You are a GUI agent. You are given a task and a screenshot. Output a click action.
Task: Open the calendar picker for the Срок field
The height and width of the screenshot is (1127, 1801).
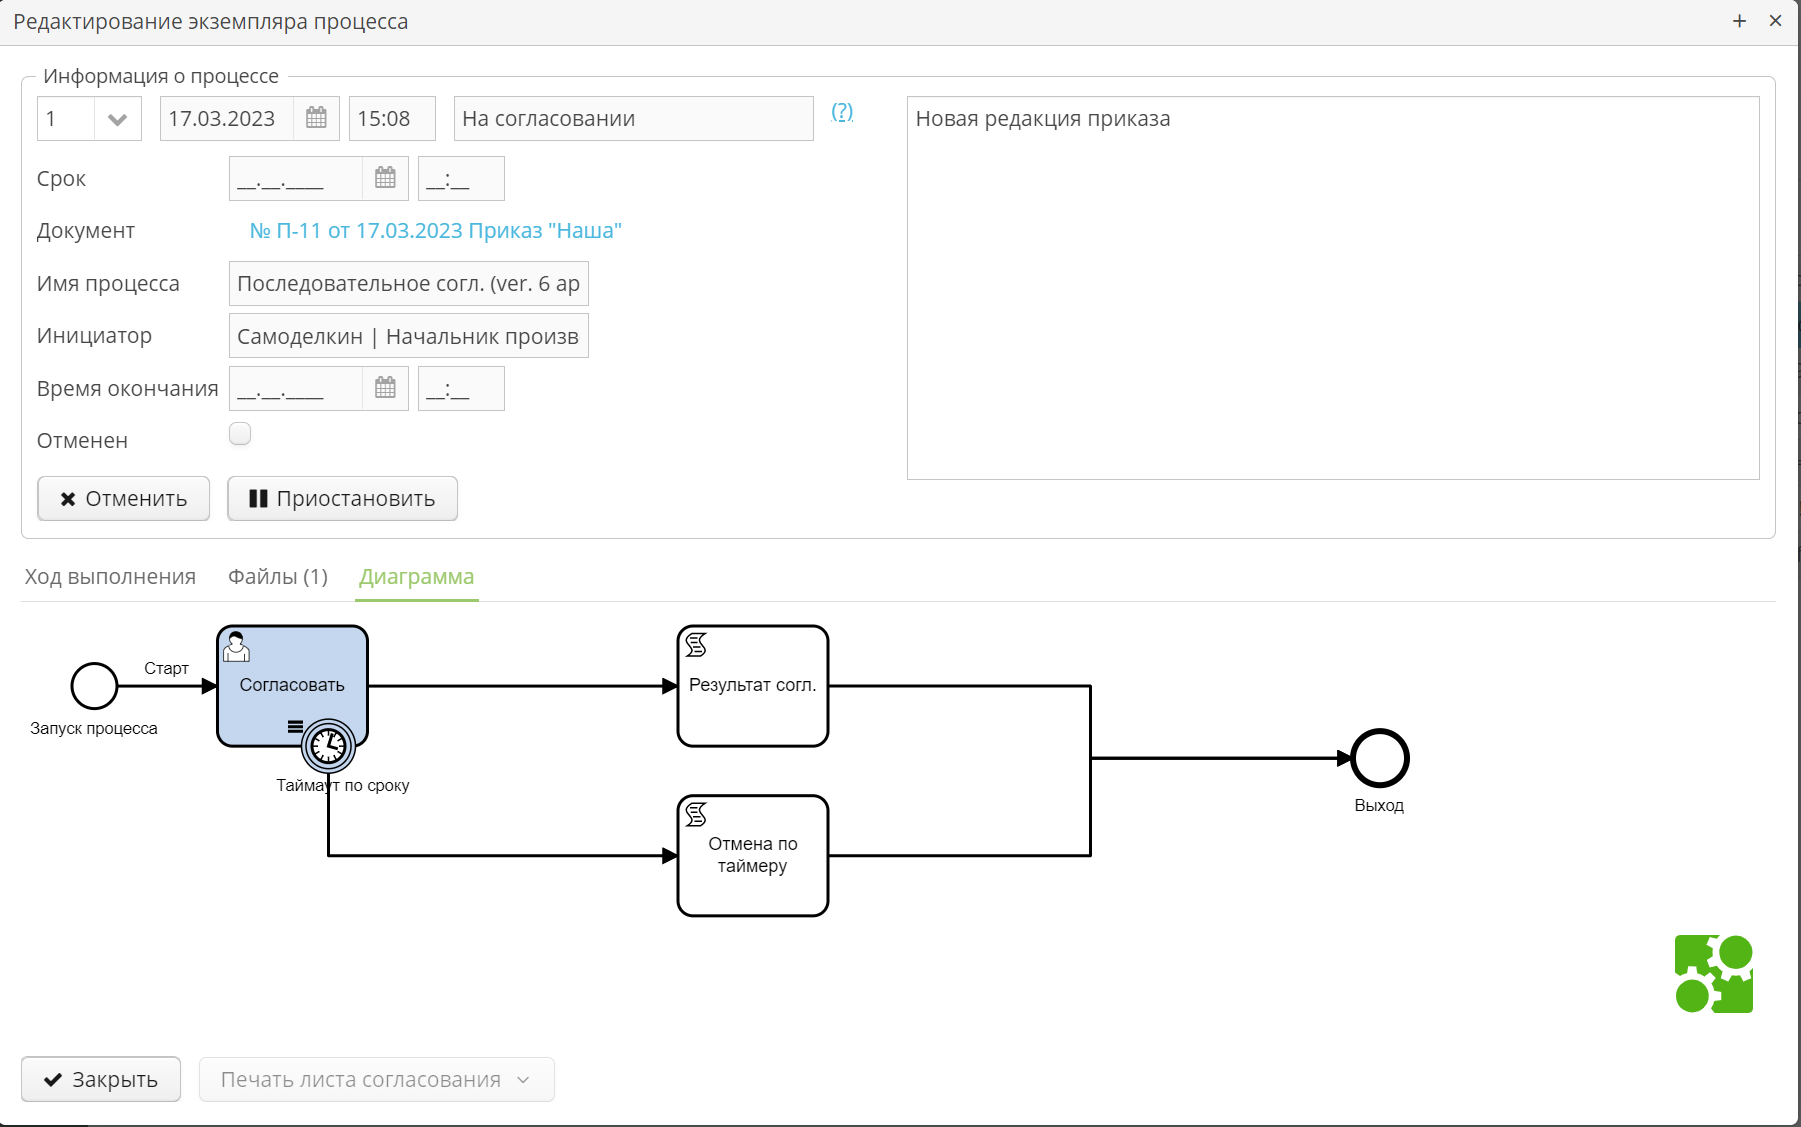(x=384, y=178)
